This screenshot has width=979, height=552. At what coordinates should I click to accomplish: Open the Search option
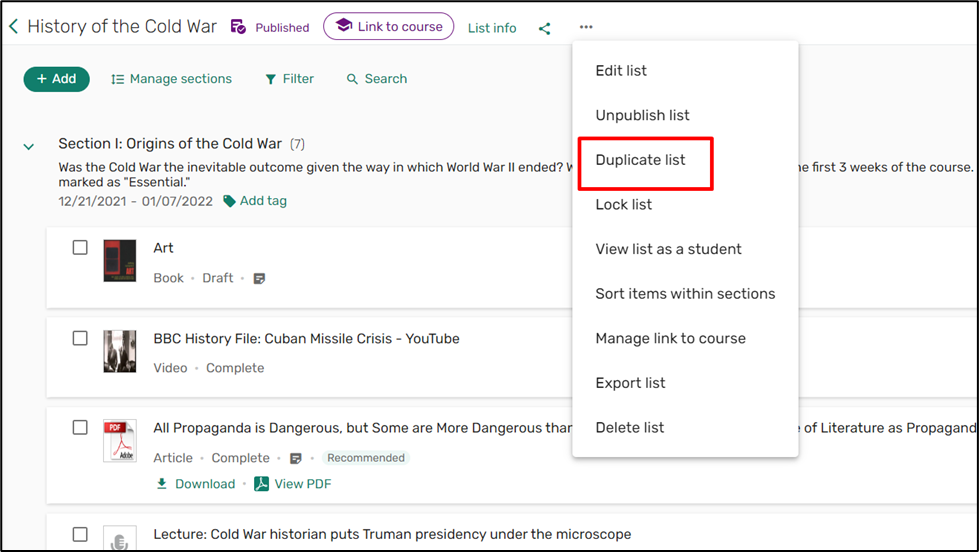tap(377, 79)
